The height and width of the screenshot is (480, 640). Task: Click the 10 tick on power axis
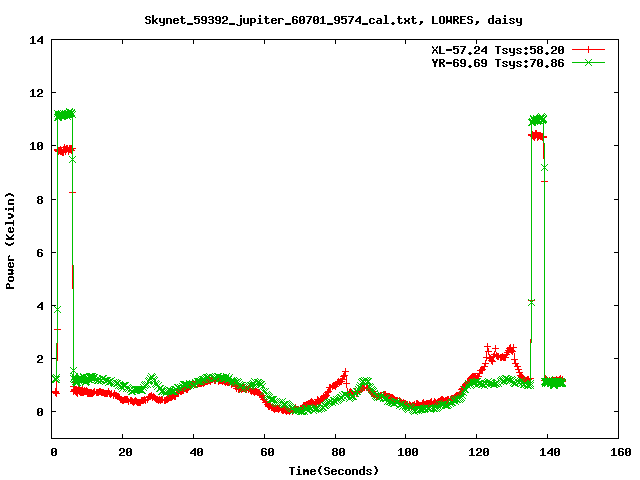tap(37, 146)
